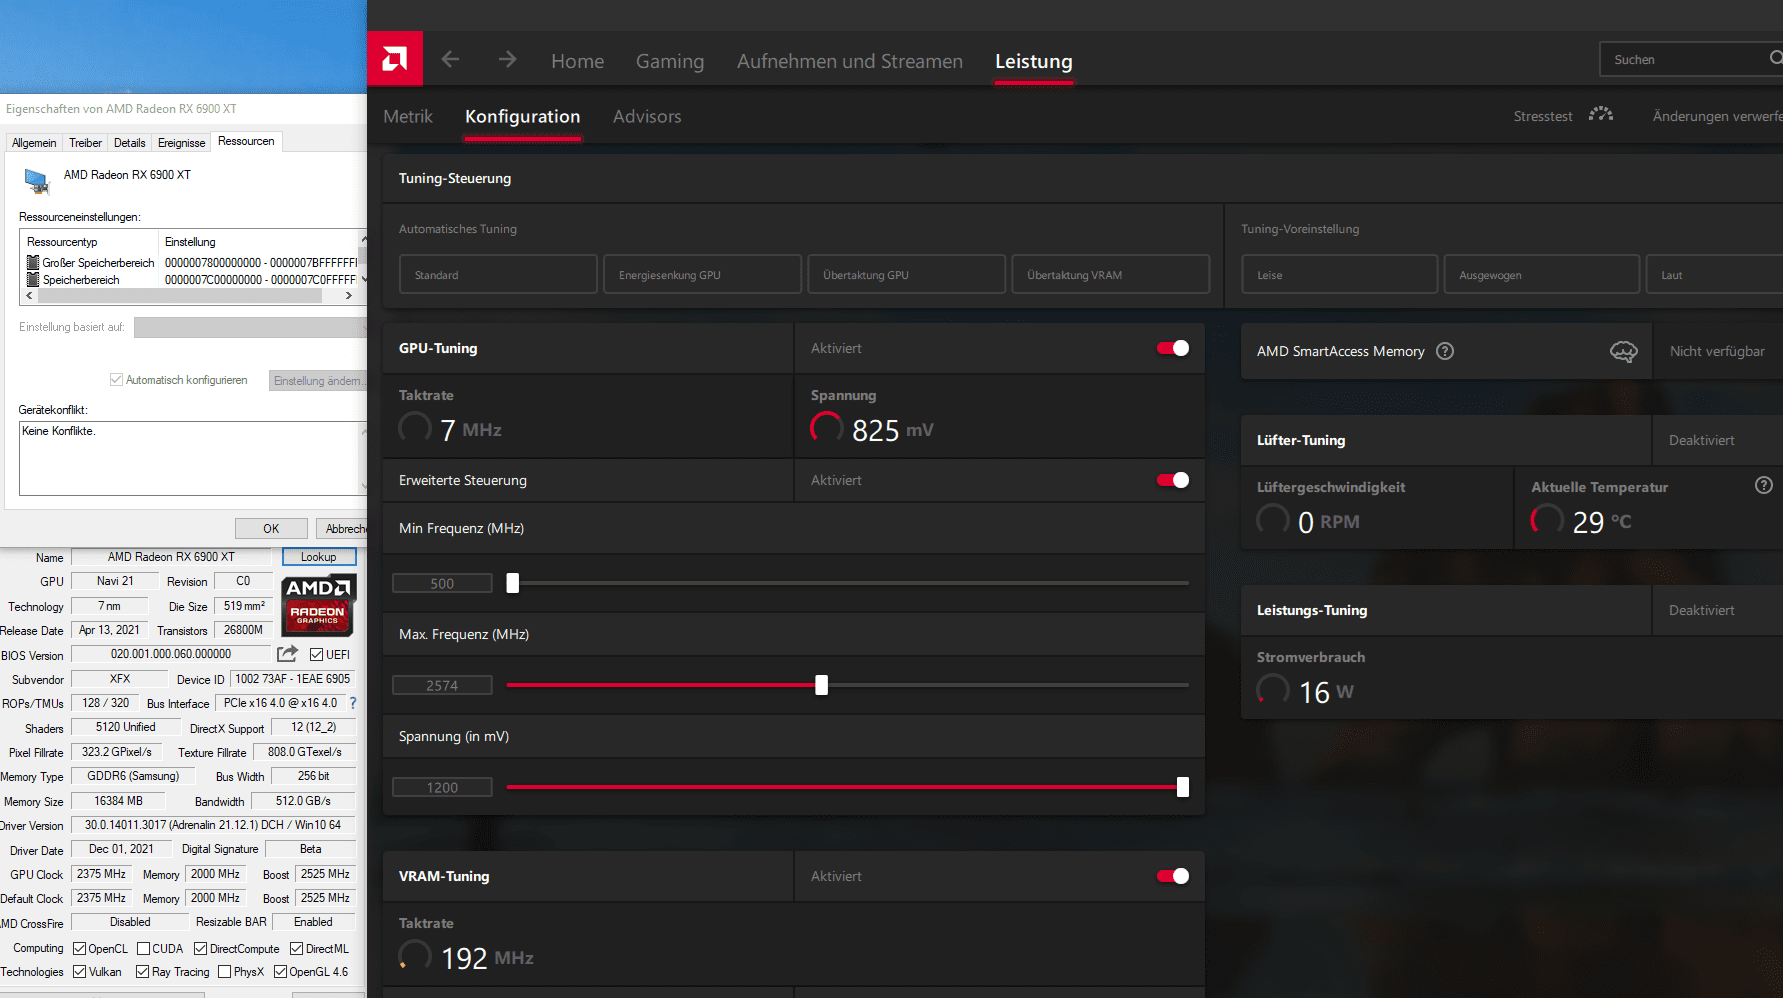Click OK in the properties dialog

(x=271, y=528)
